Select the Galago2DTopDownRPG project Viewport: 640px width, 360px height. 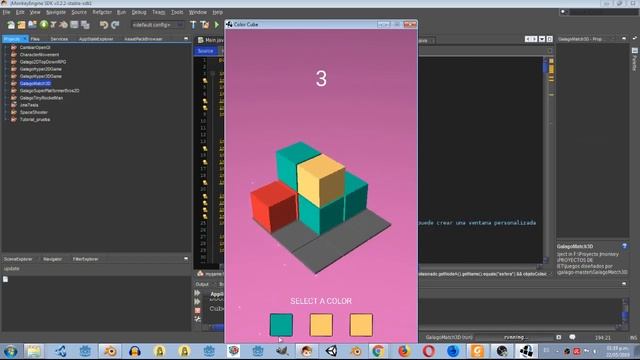pyautogui.click(x=43, y=62)
